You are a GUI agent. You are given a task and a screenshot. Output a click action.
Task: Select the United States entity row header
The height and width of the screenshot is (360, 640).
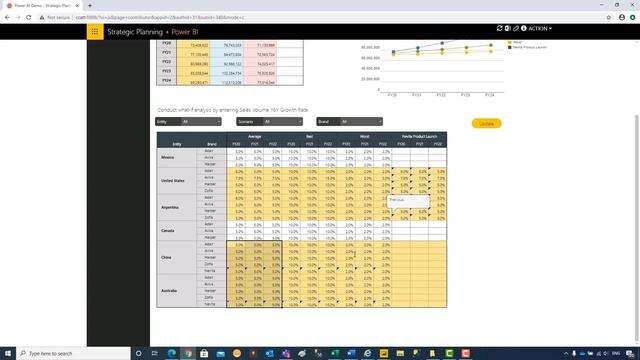pos(176,181)
